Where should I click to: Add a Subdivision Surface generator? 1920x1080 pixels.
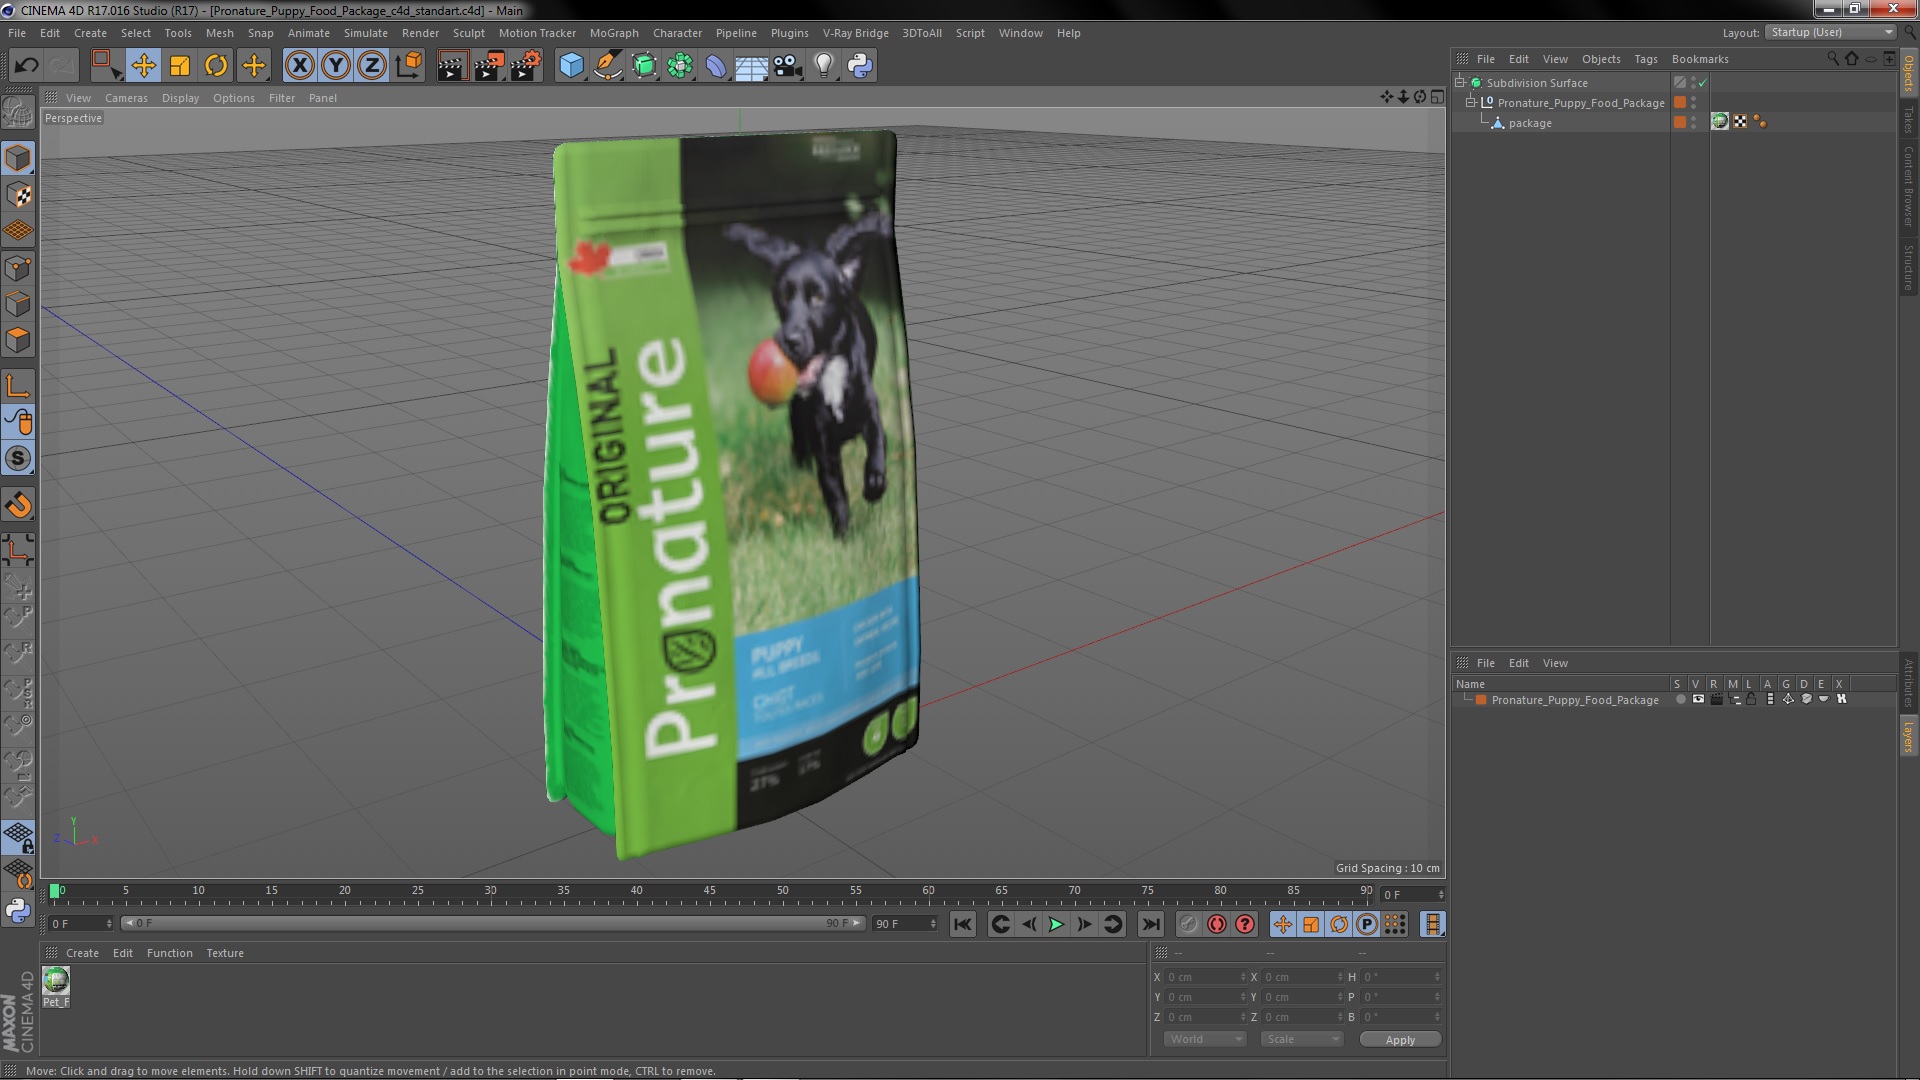[644, 66]
